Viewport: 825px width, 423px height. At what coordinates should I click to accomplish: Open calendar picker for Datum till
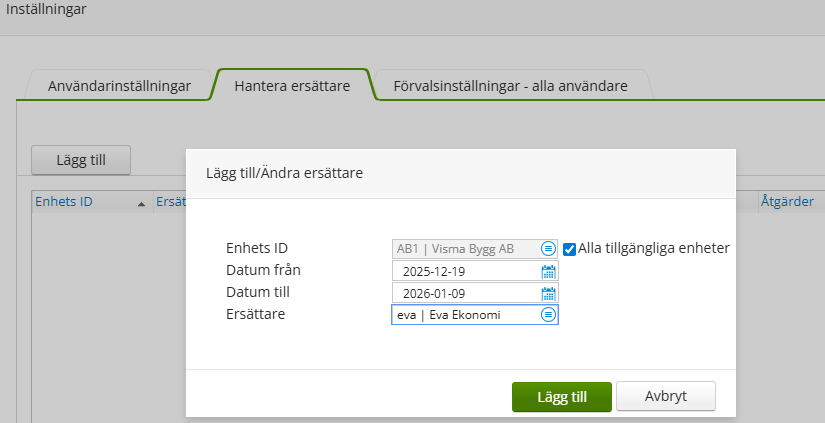click(x=548, y=294)
